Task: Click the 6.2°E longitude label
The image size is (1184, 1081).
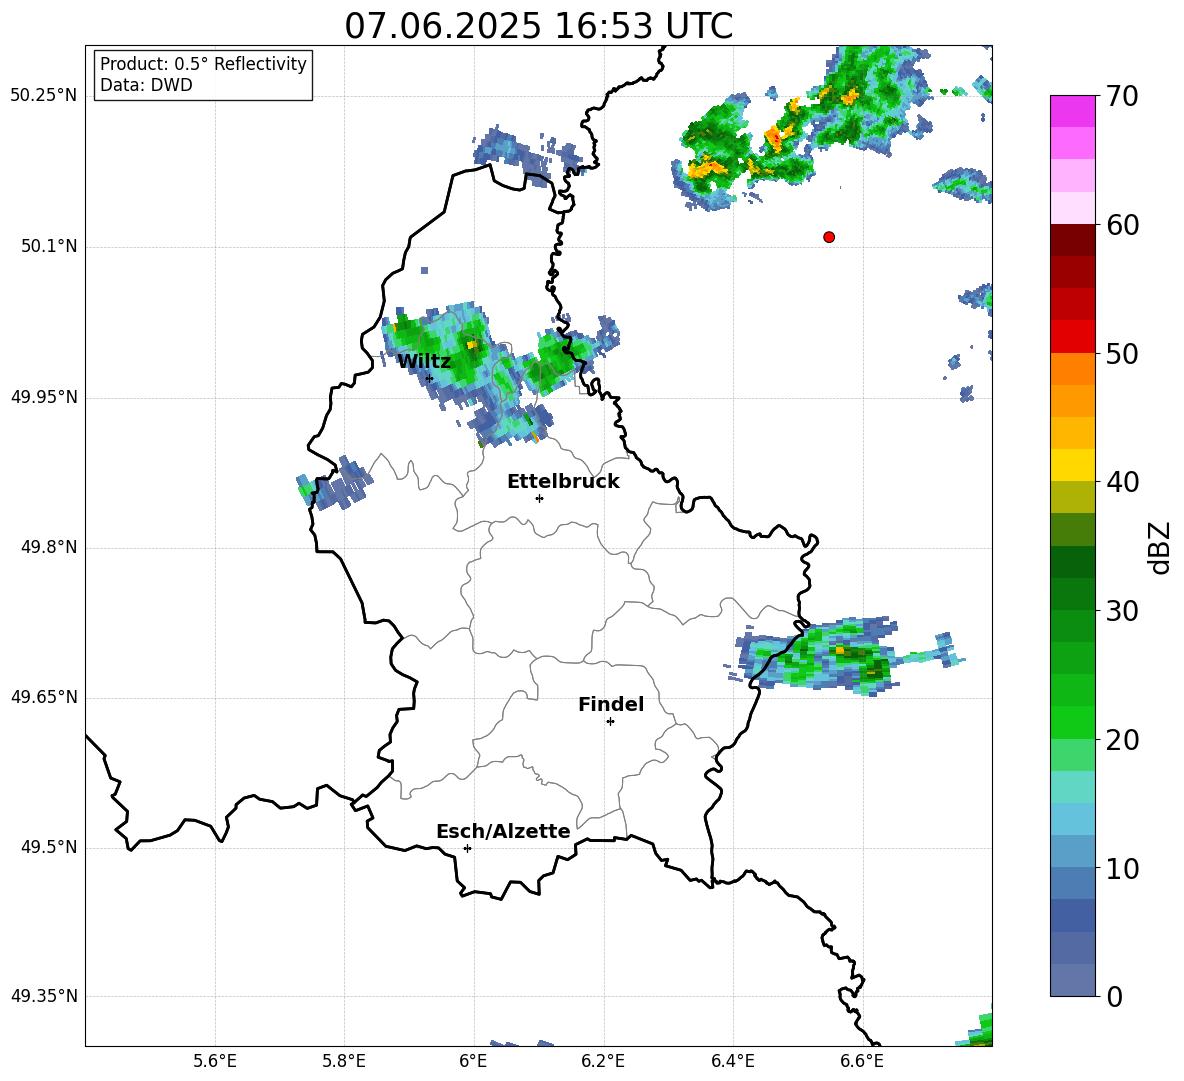Action: 603,1062
